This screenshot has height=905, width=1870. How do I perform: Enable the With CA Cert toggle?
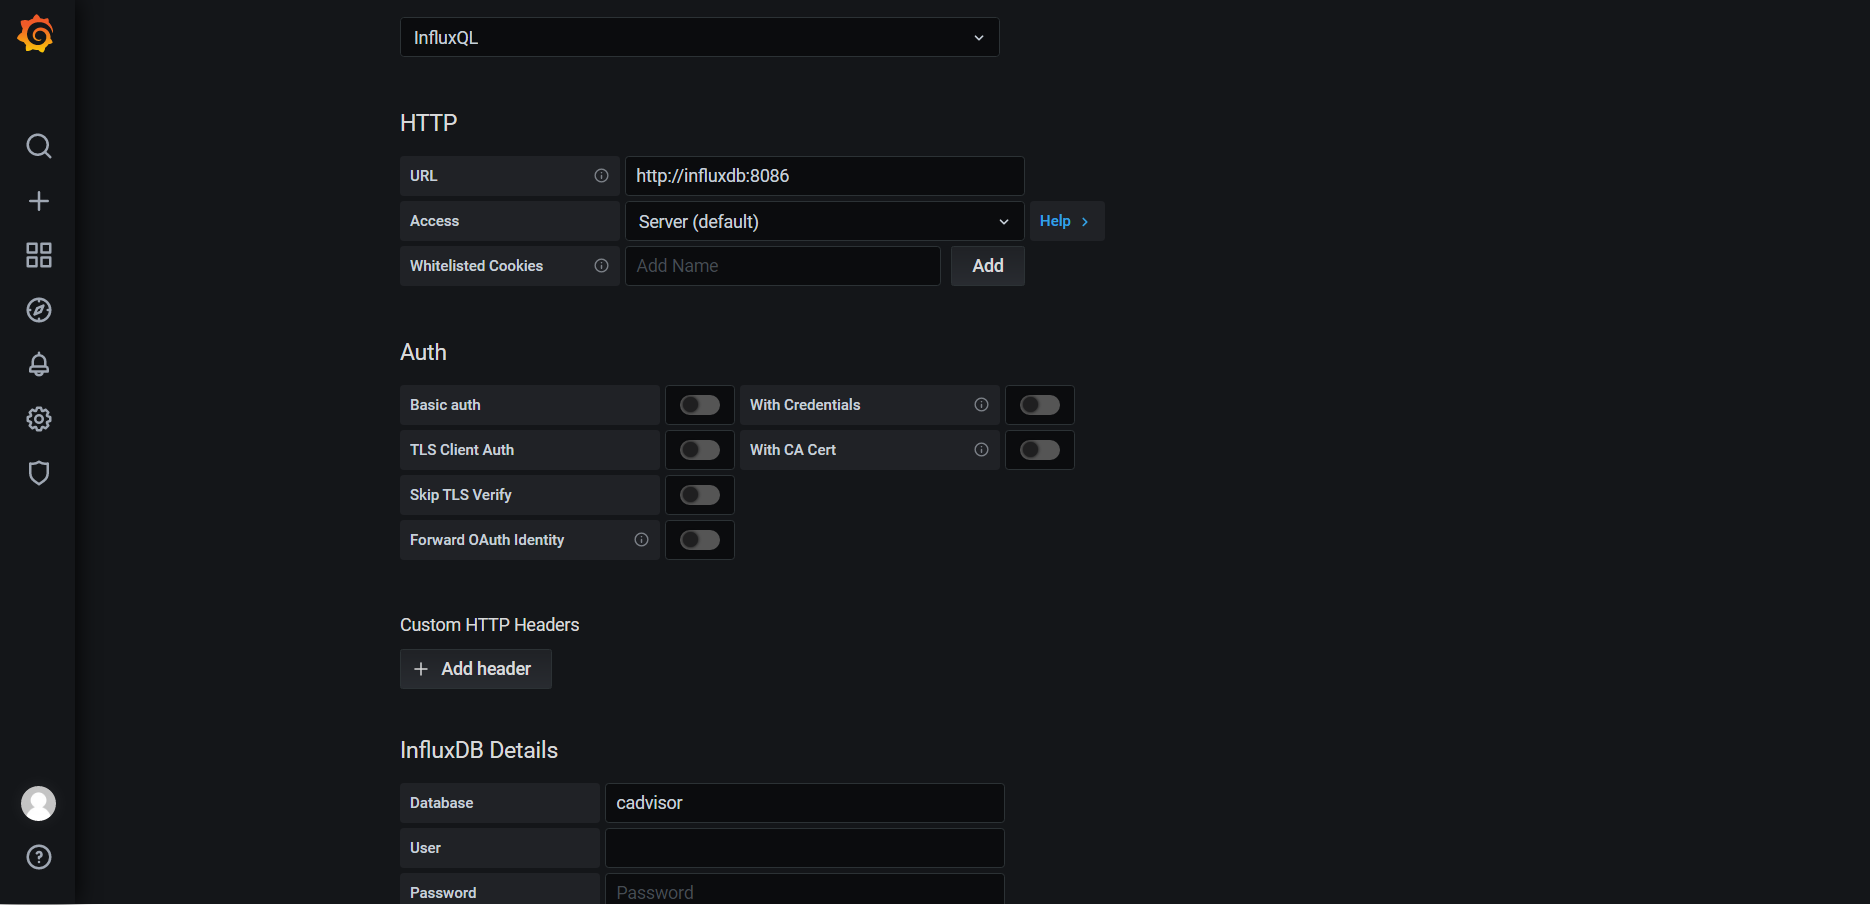click(x=1040, y=450)
